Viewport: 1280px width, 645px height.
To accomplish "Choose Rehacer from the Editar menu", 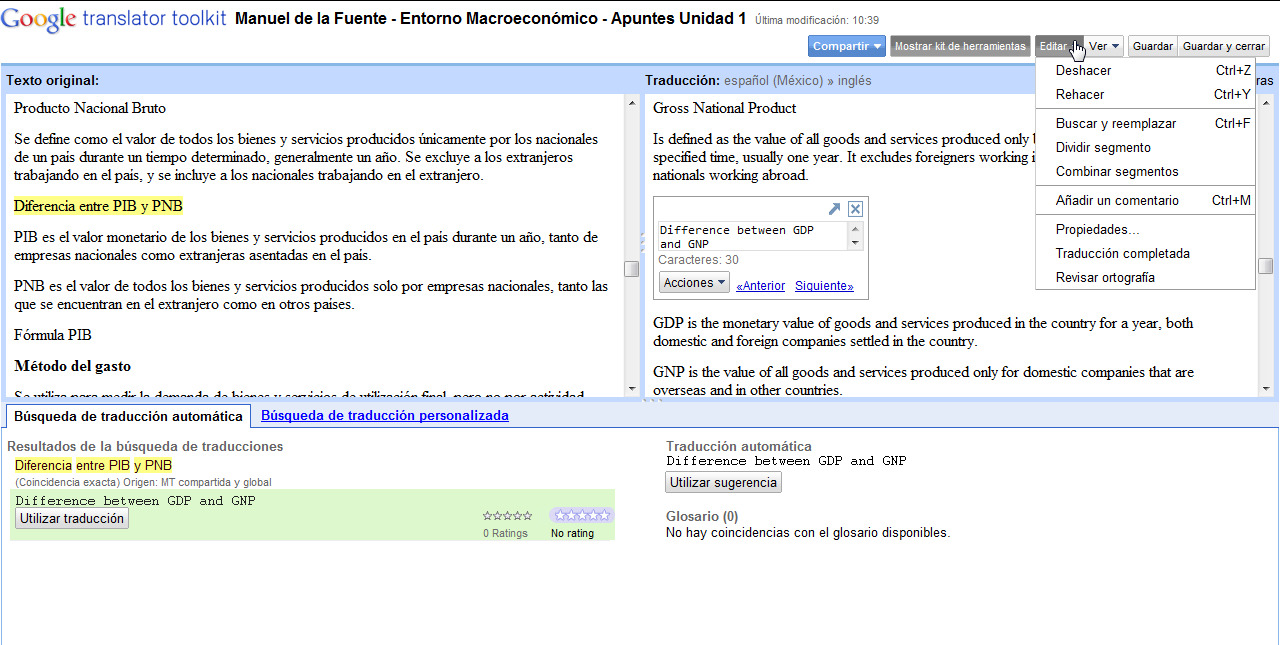I will point(1145,95).
